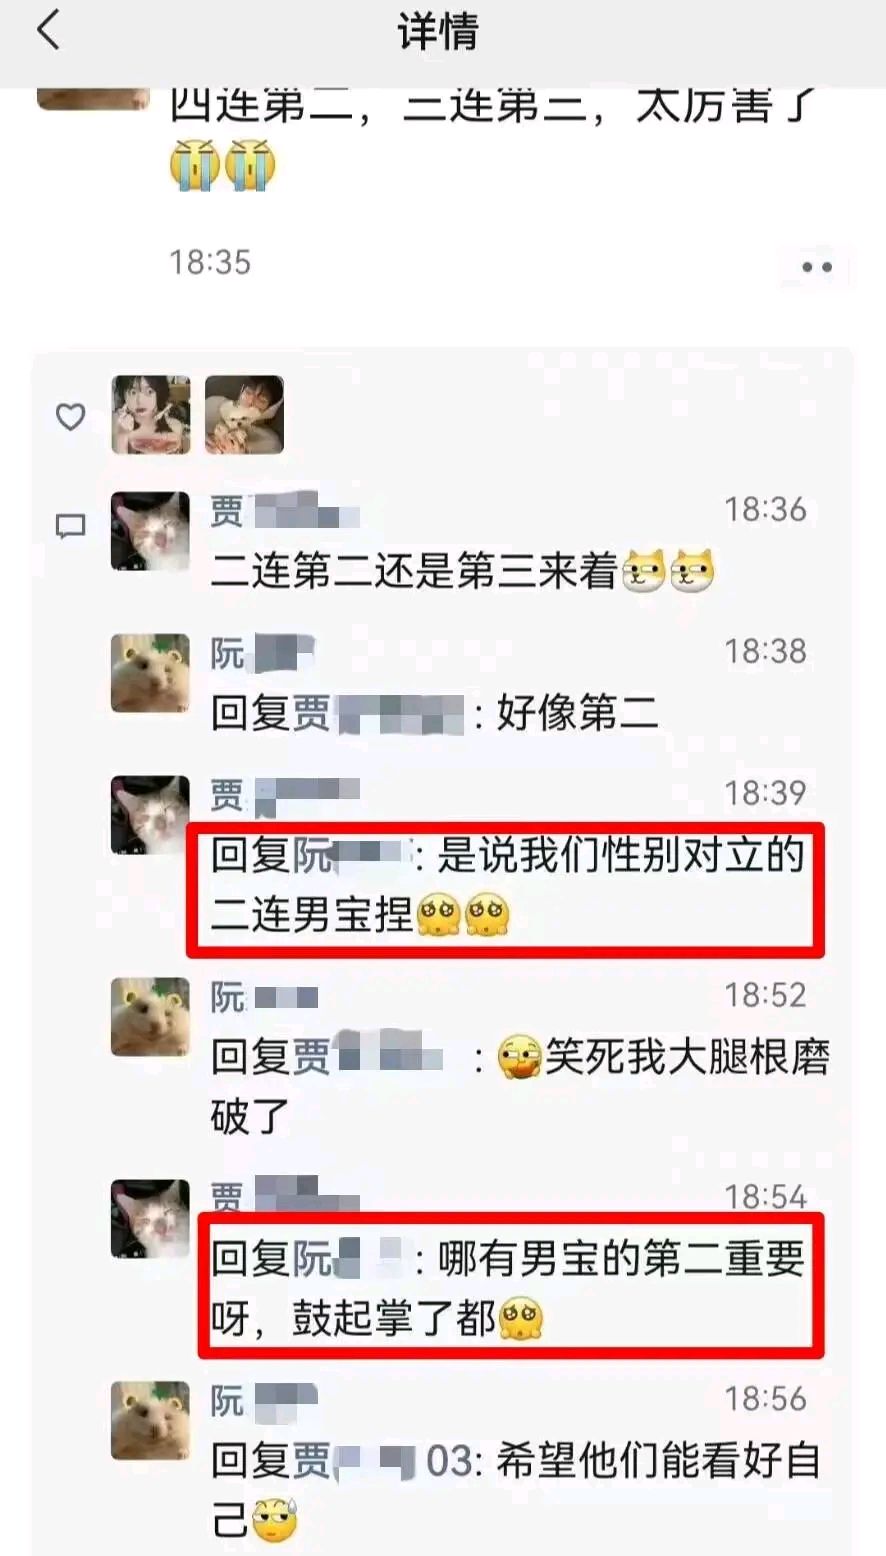Tap the heart like icon
The image size is (886, 1556).
[70, 417]
